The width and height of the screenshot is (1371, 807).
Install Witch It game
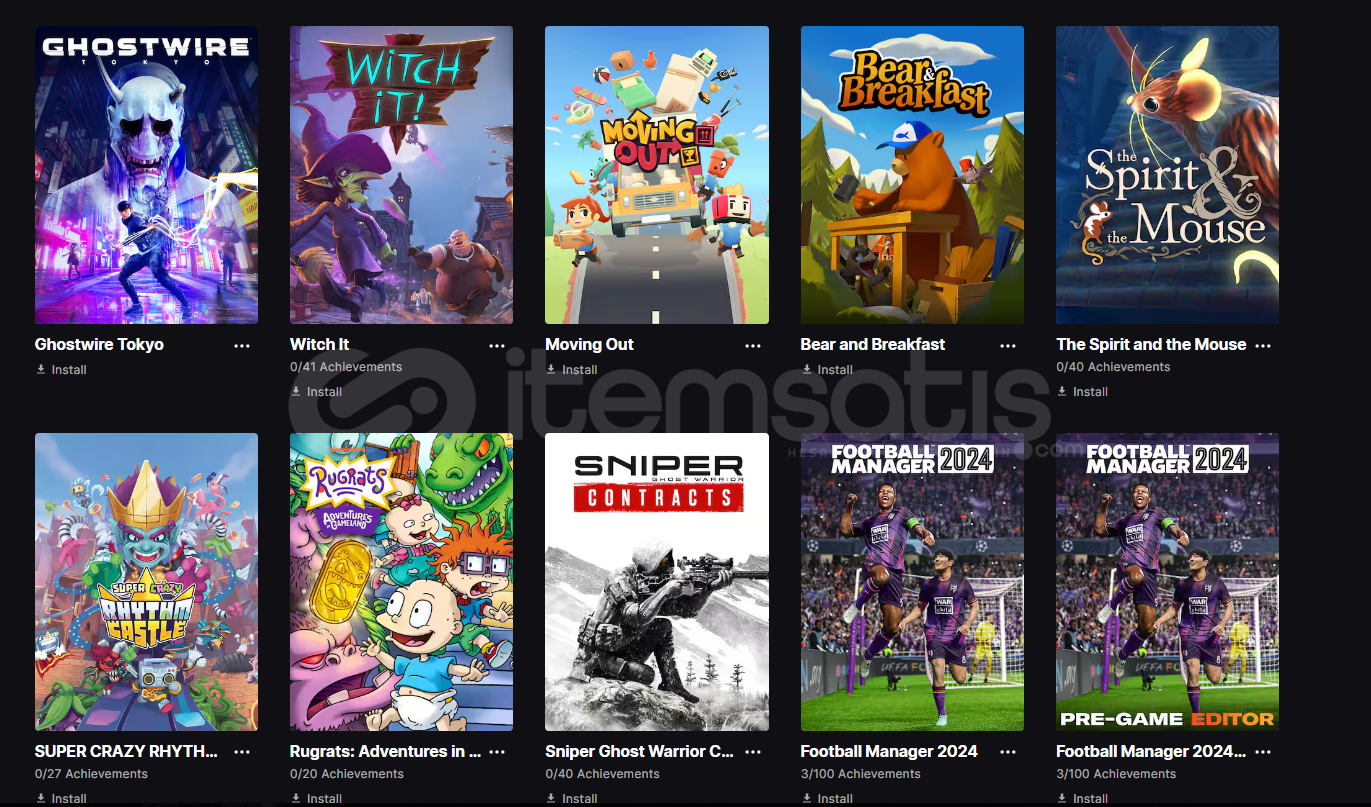tap(316, 392)
